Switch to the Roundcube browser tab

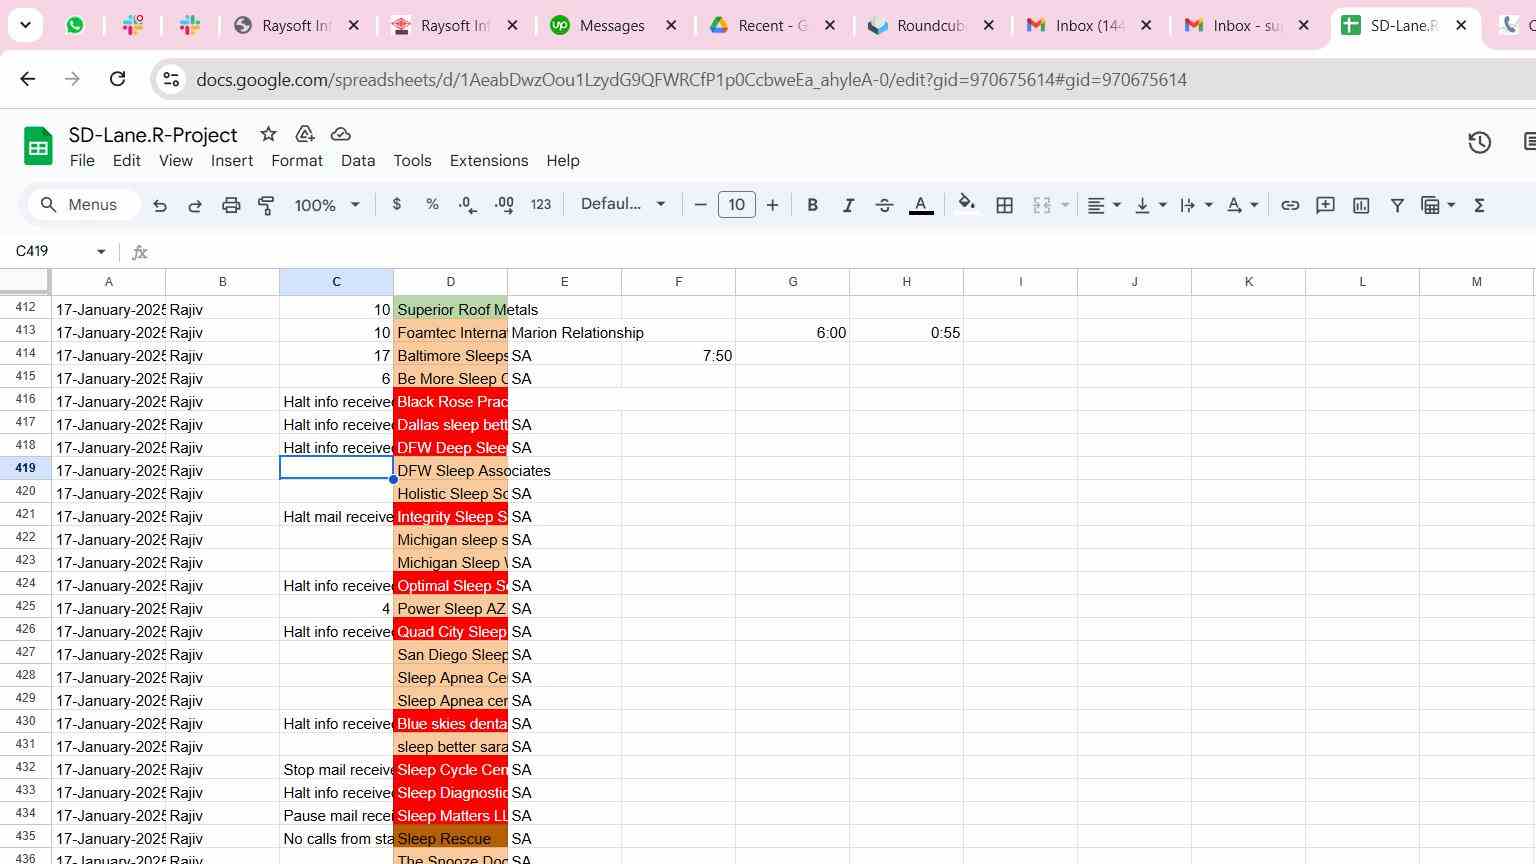tap(930, 25)
